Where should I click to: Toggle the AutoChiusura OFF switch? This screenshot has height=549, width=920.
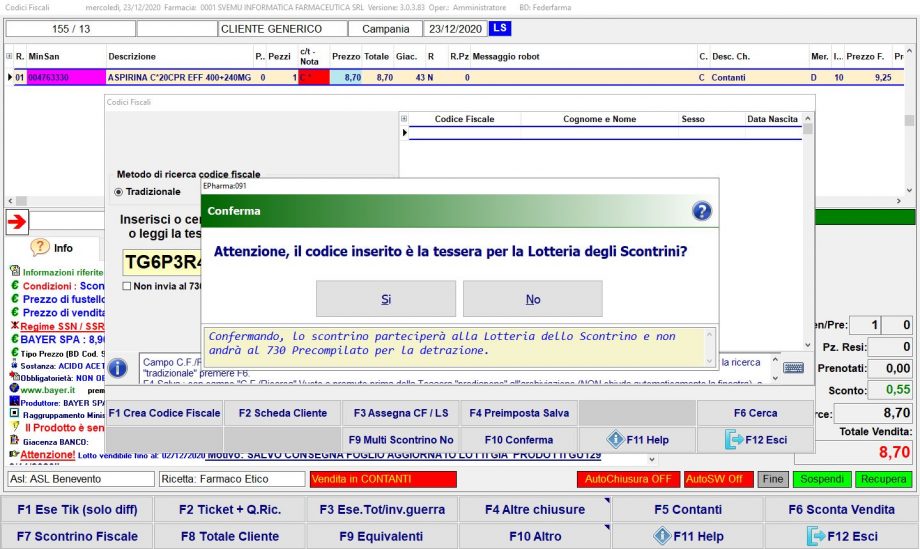click(627, 479)
